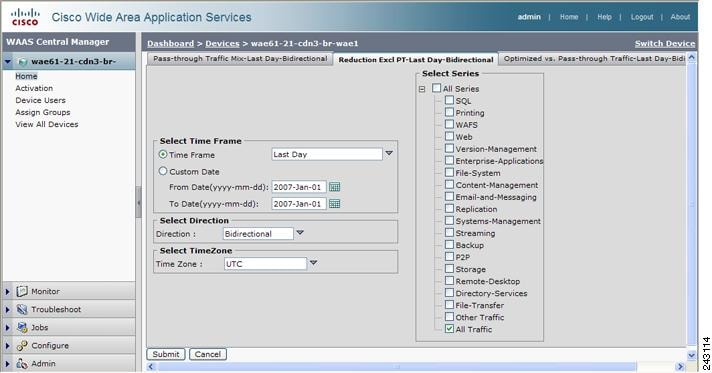
Task: Expand the Jobs section arrow
Action: tap(7, 327)
